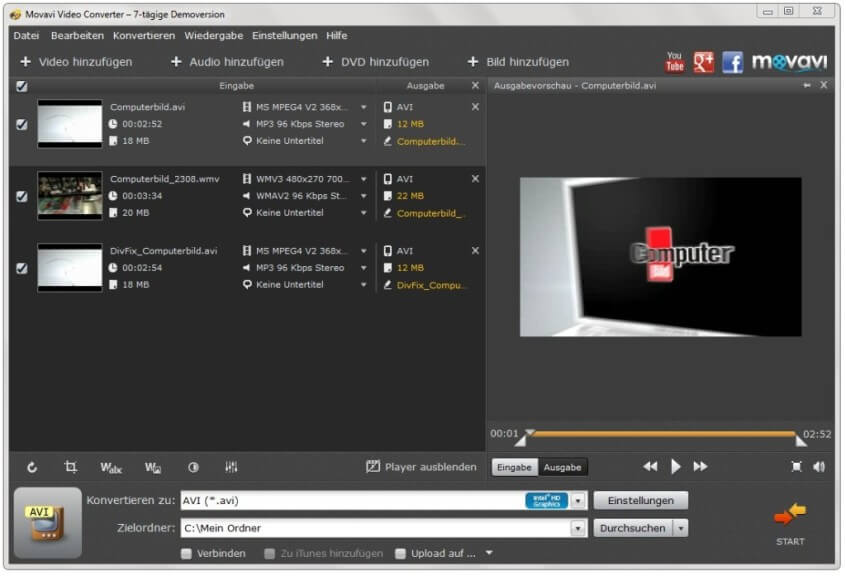Click Bild hinzufügen
Screen dimensions: 846x576
518,62
